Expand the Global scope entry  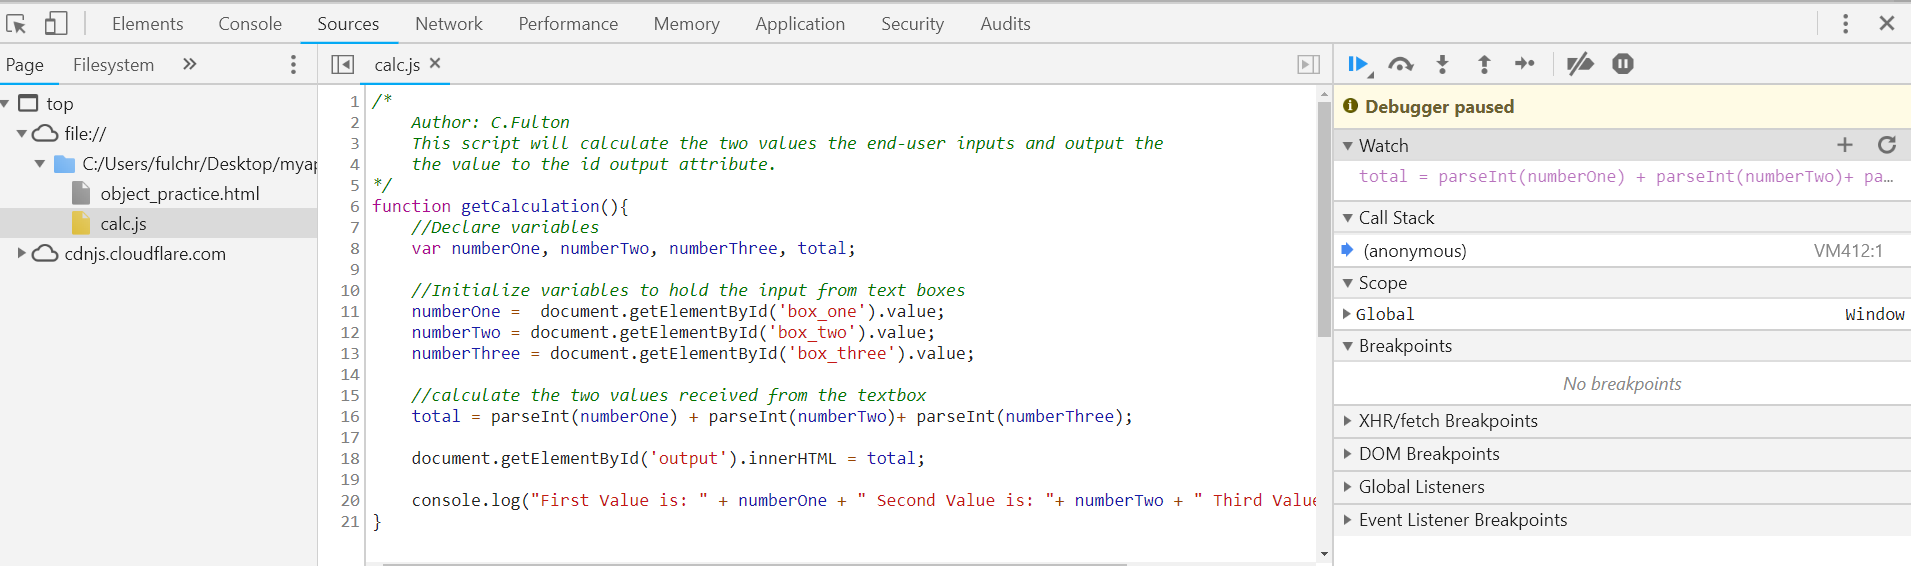(1347, 314)
